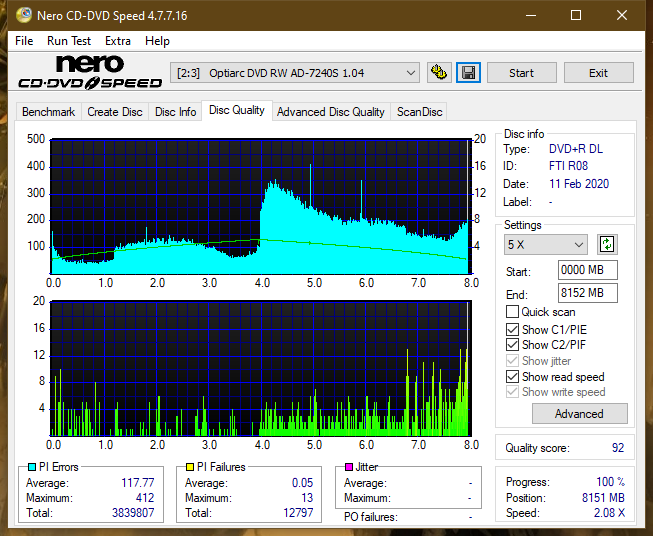Click the cyan PI Errors color swatch
The image size is (653, 536).
pos(32,467)
